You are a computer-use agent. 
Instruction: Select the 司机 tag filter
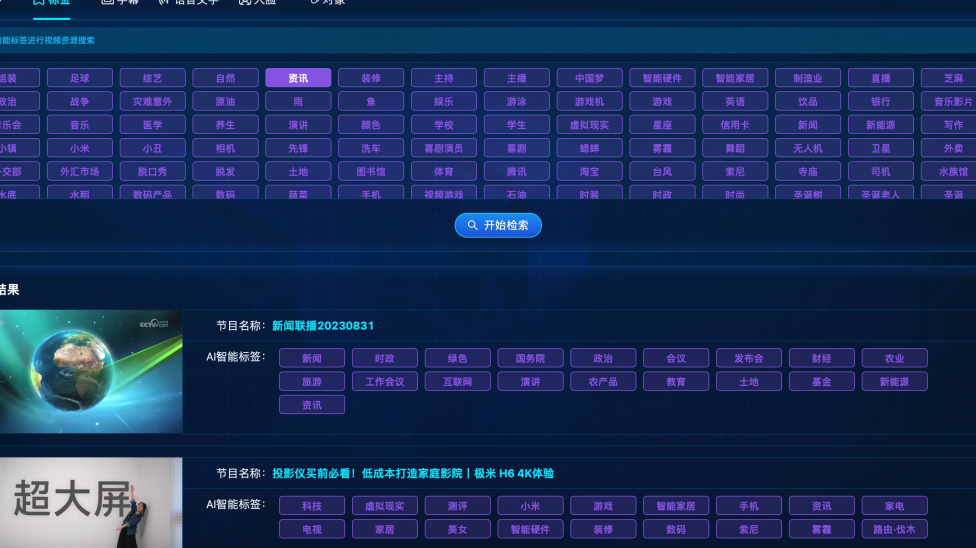pyautogui.click(x=881, y=171)
